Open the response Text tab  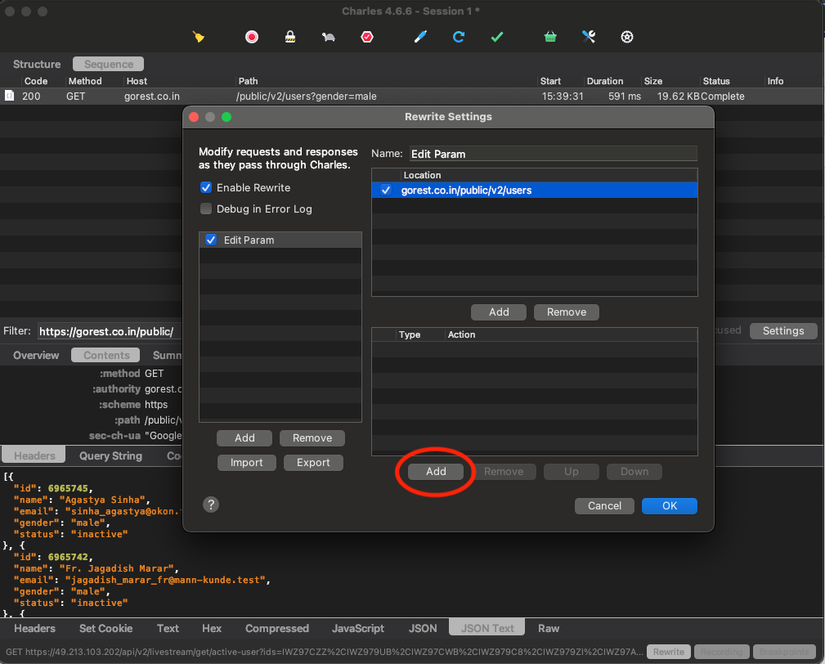tap(168, 628)
